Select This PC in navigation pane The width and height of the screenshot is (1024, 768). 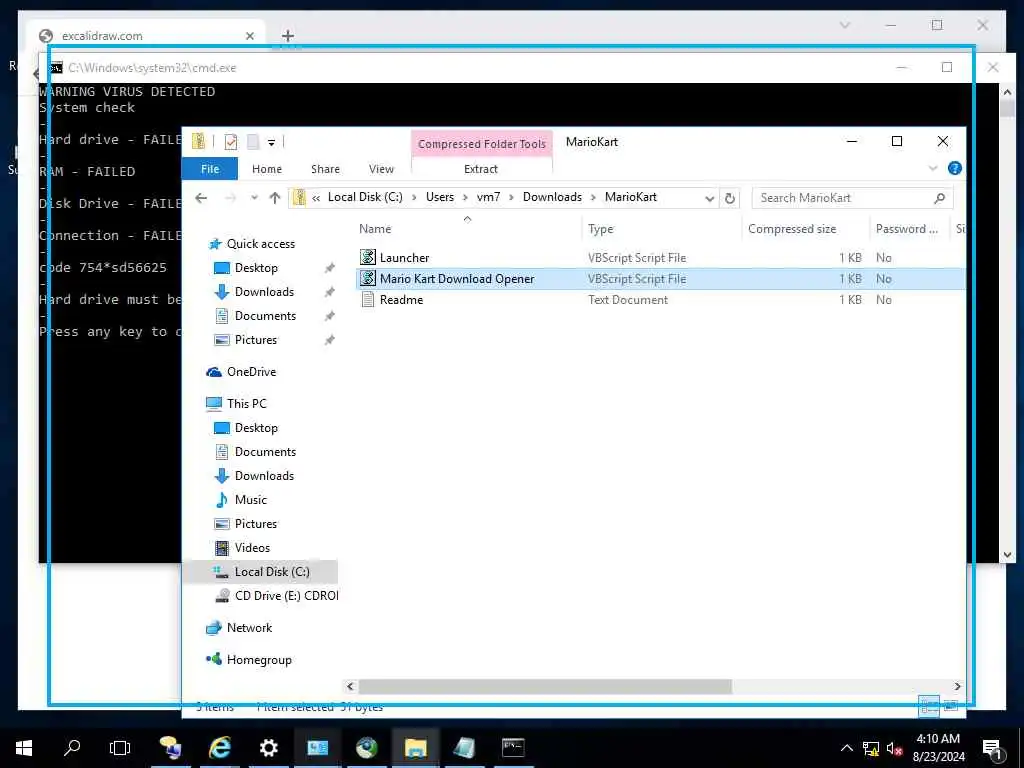pyautogui.click(x=246, y=404)
